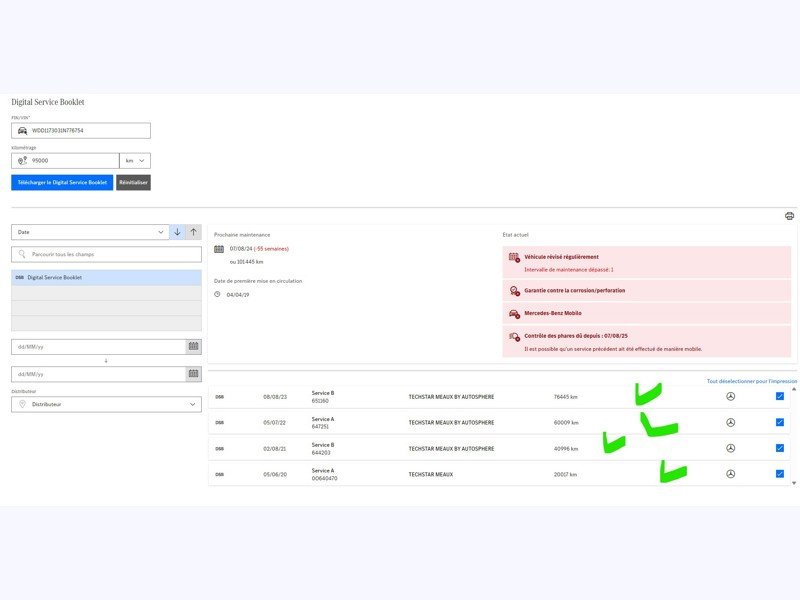The image size is (800, 600).
Task: Click the print icon above status panel
Action: coord(789,216)
